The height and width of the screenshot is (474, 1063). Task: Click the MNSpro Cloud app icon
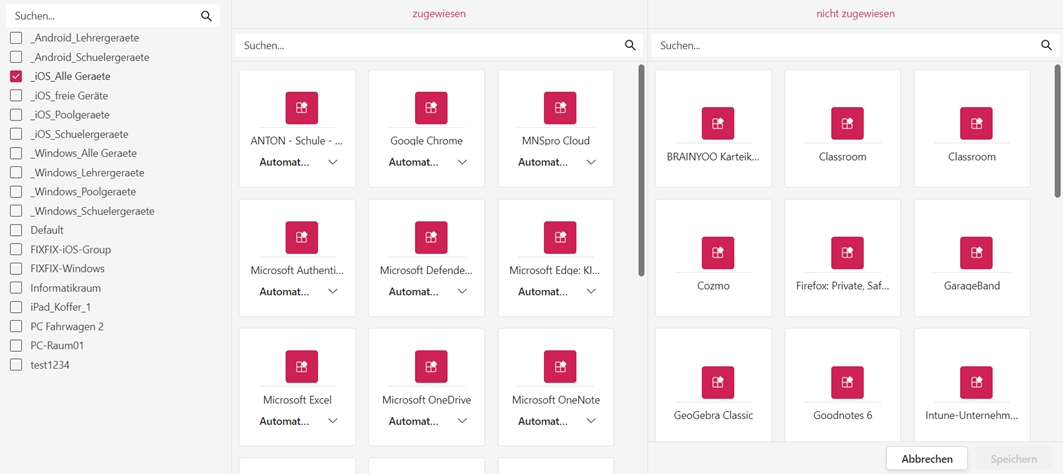click(560, 108)
